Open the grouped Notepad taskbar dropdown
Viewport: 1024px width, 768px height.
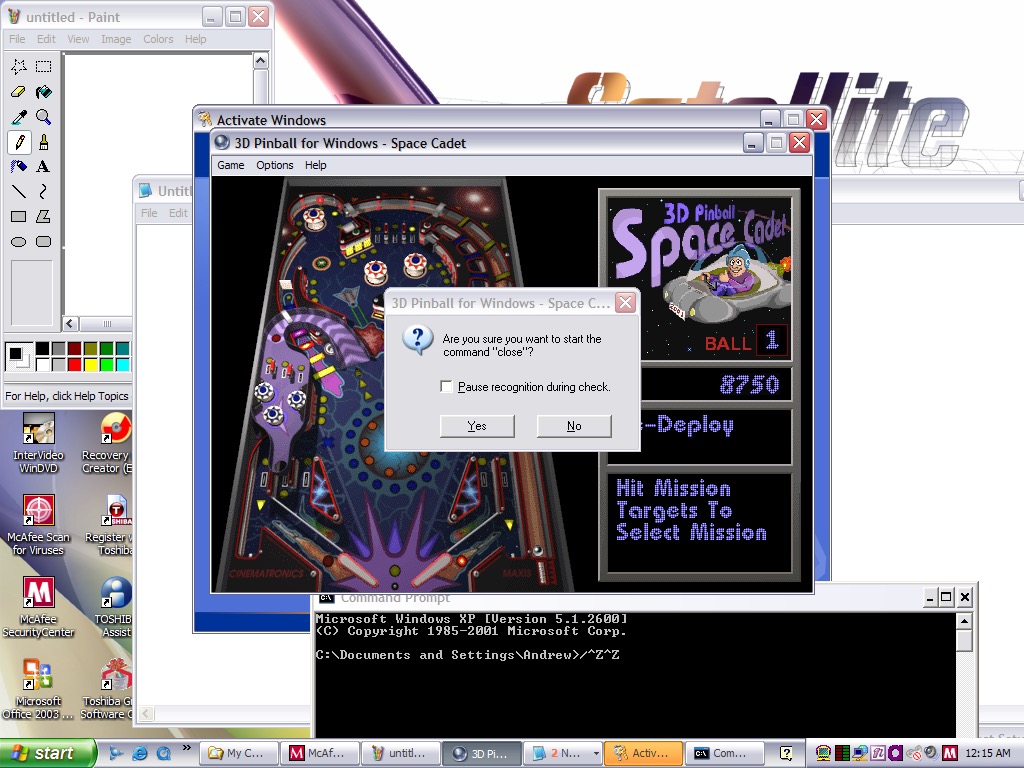[596, 754]
